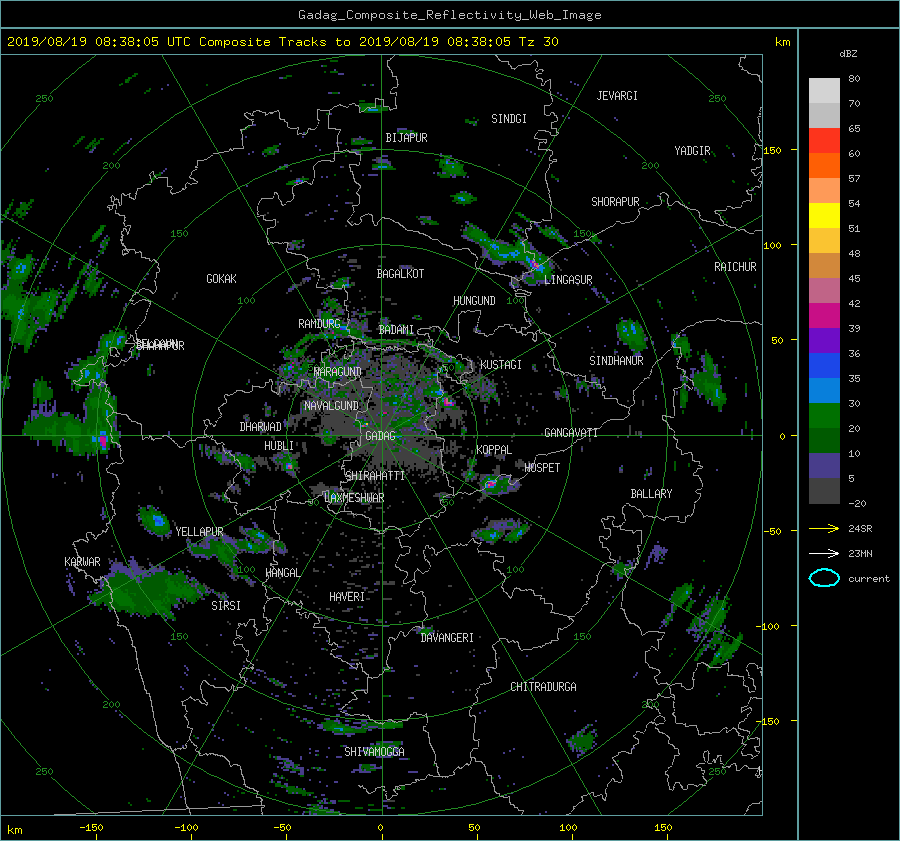Click the NAVALGUND city label
The image size is (900, 841).
331,406
